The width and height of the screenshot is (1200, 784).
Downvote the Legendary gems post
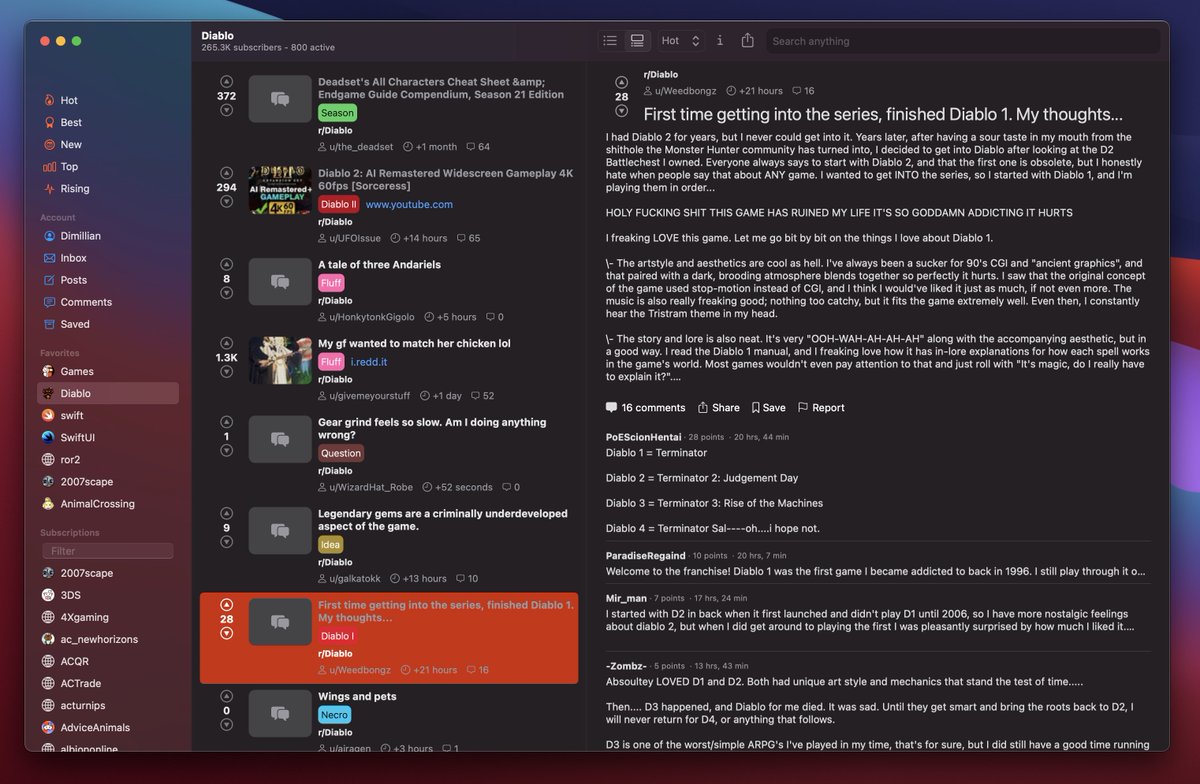[x=226, y=542]
